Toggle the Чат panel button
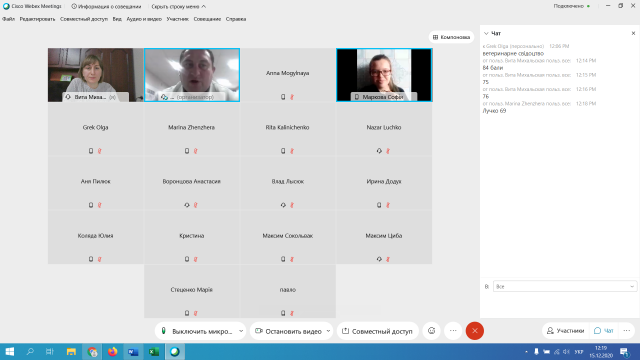The width and height of the screenshot is (640, 360). (604, 331)
